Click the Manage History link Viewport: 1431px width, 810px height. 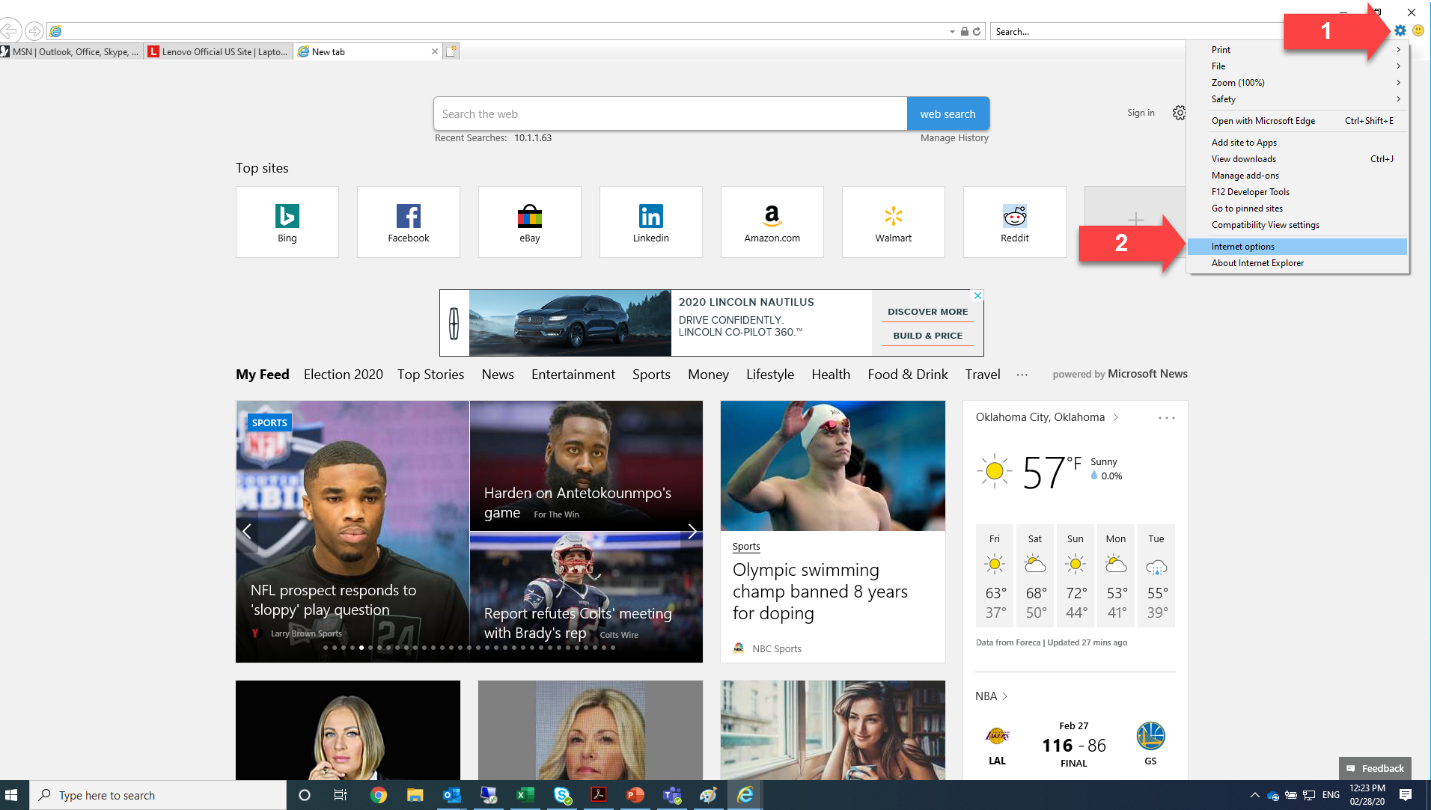click(x=954, y=138)
